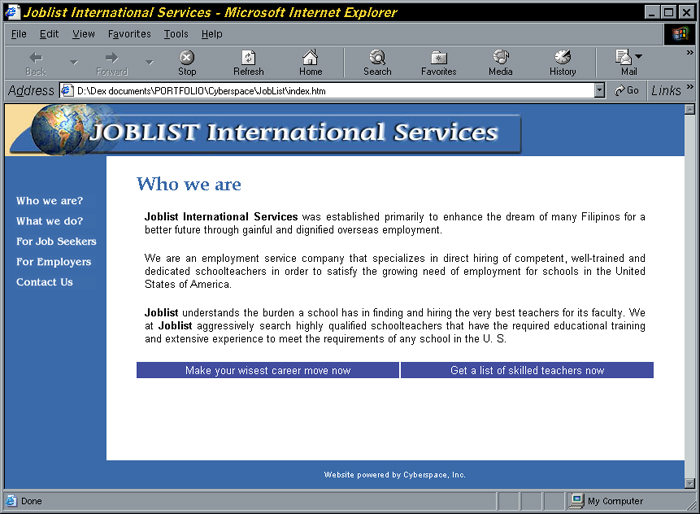Minimize the Internet Explorer window

652,12
